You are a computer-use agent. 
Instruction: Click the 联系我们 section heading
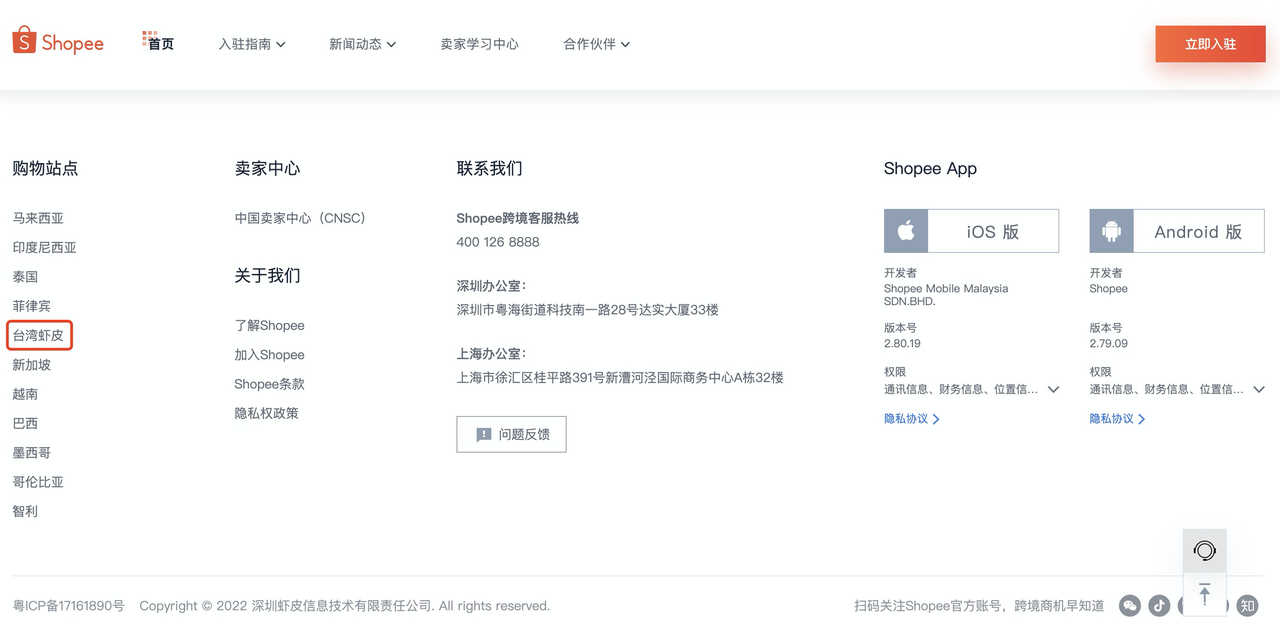coord(489,168)
